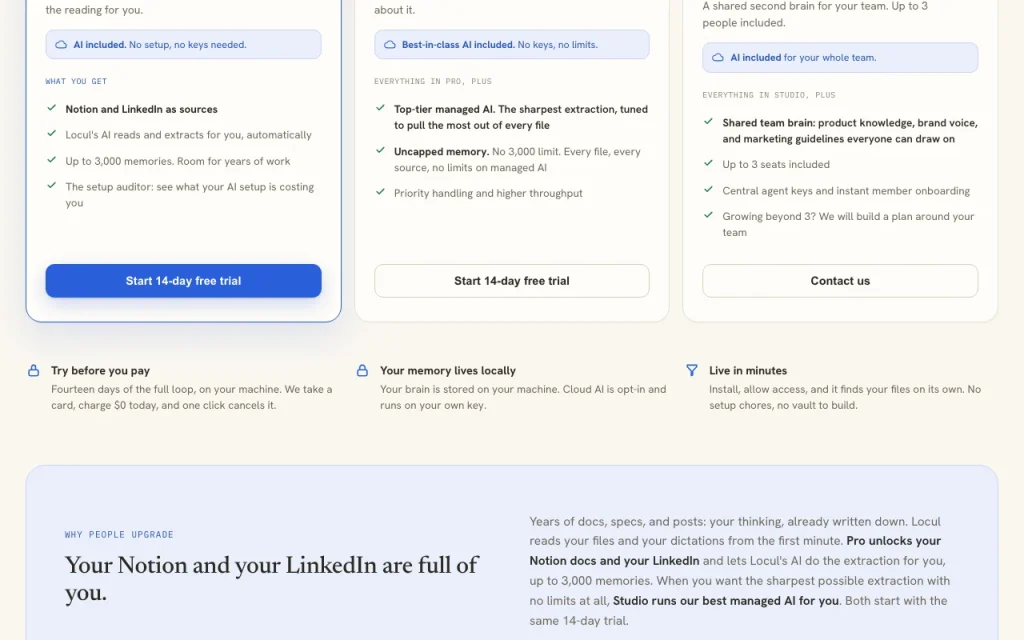This screenshot has height=640, width=1024.
Task: Click the Contact us button
Action: coord(840,281)
